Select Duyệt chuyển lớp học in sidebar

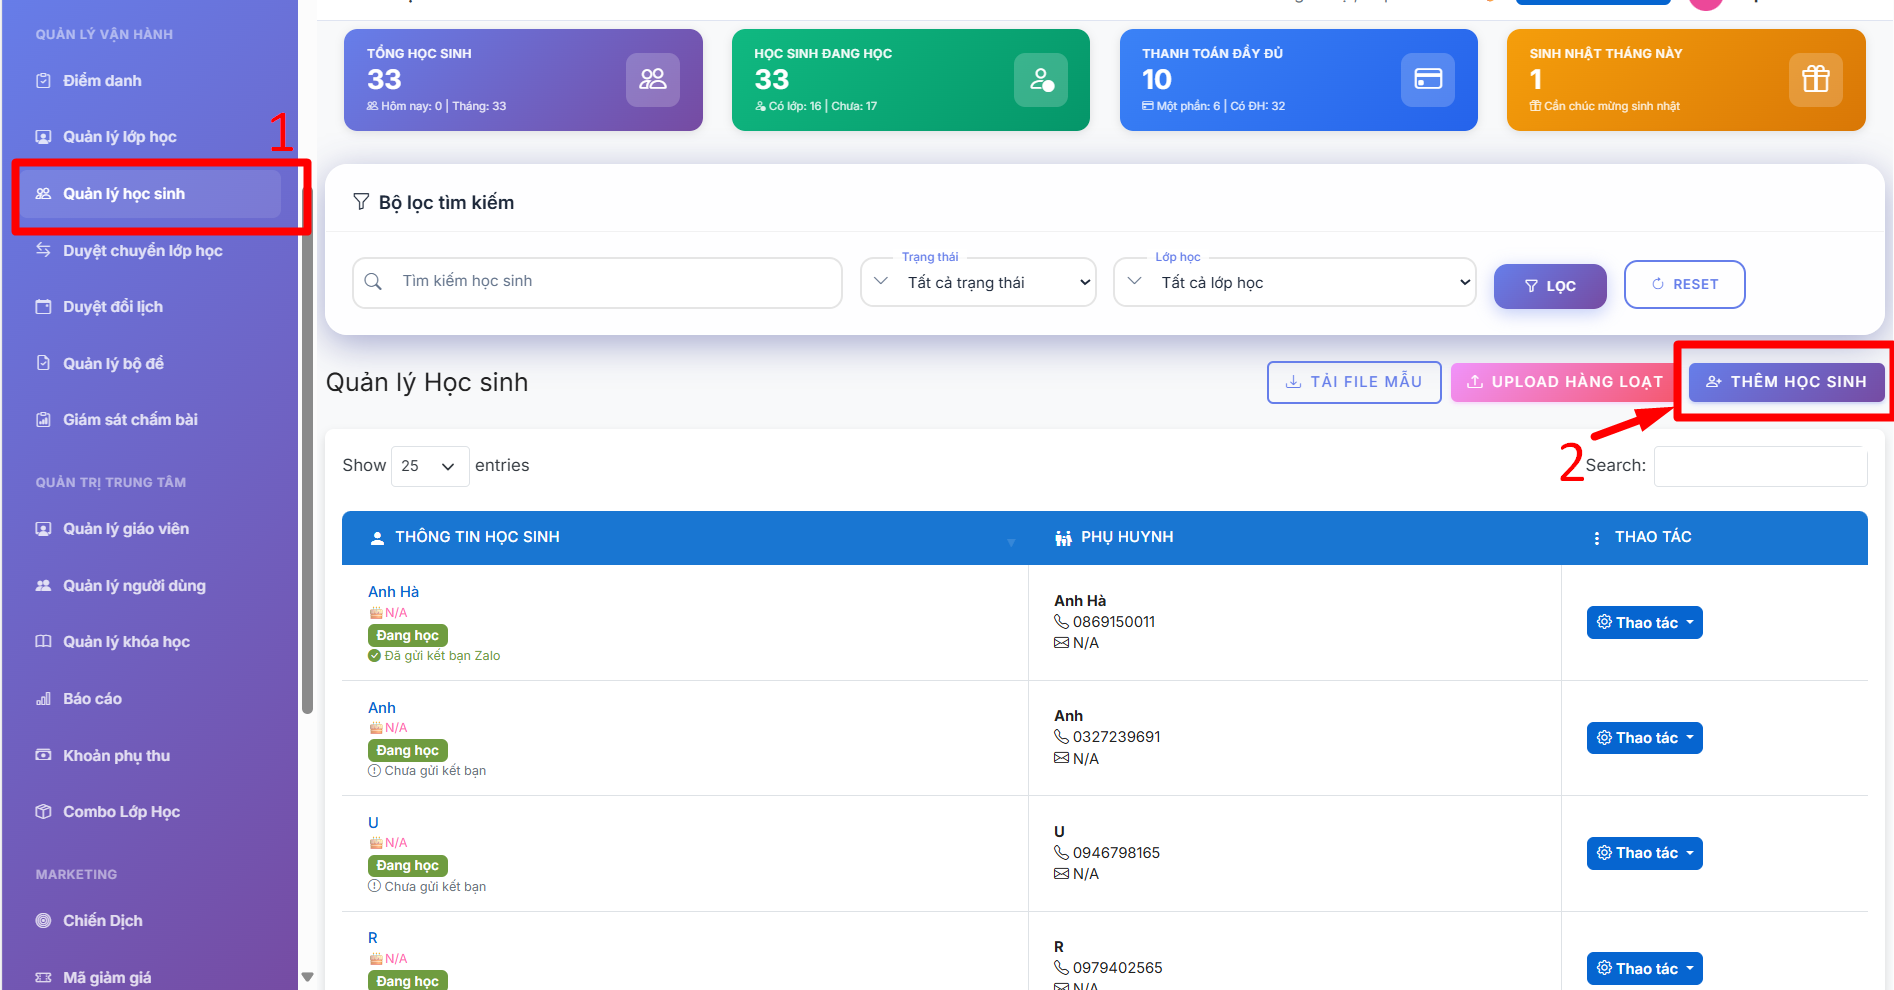point(142,251)
